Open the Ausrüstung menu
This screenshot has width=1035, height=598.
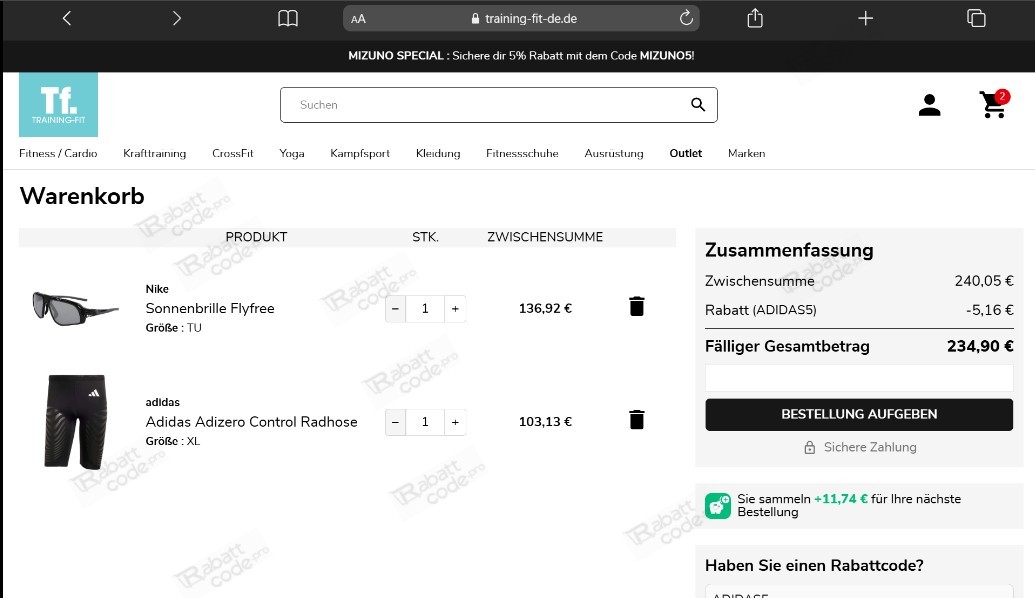(x=614, y=153)
